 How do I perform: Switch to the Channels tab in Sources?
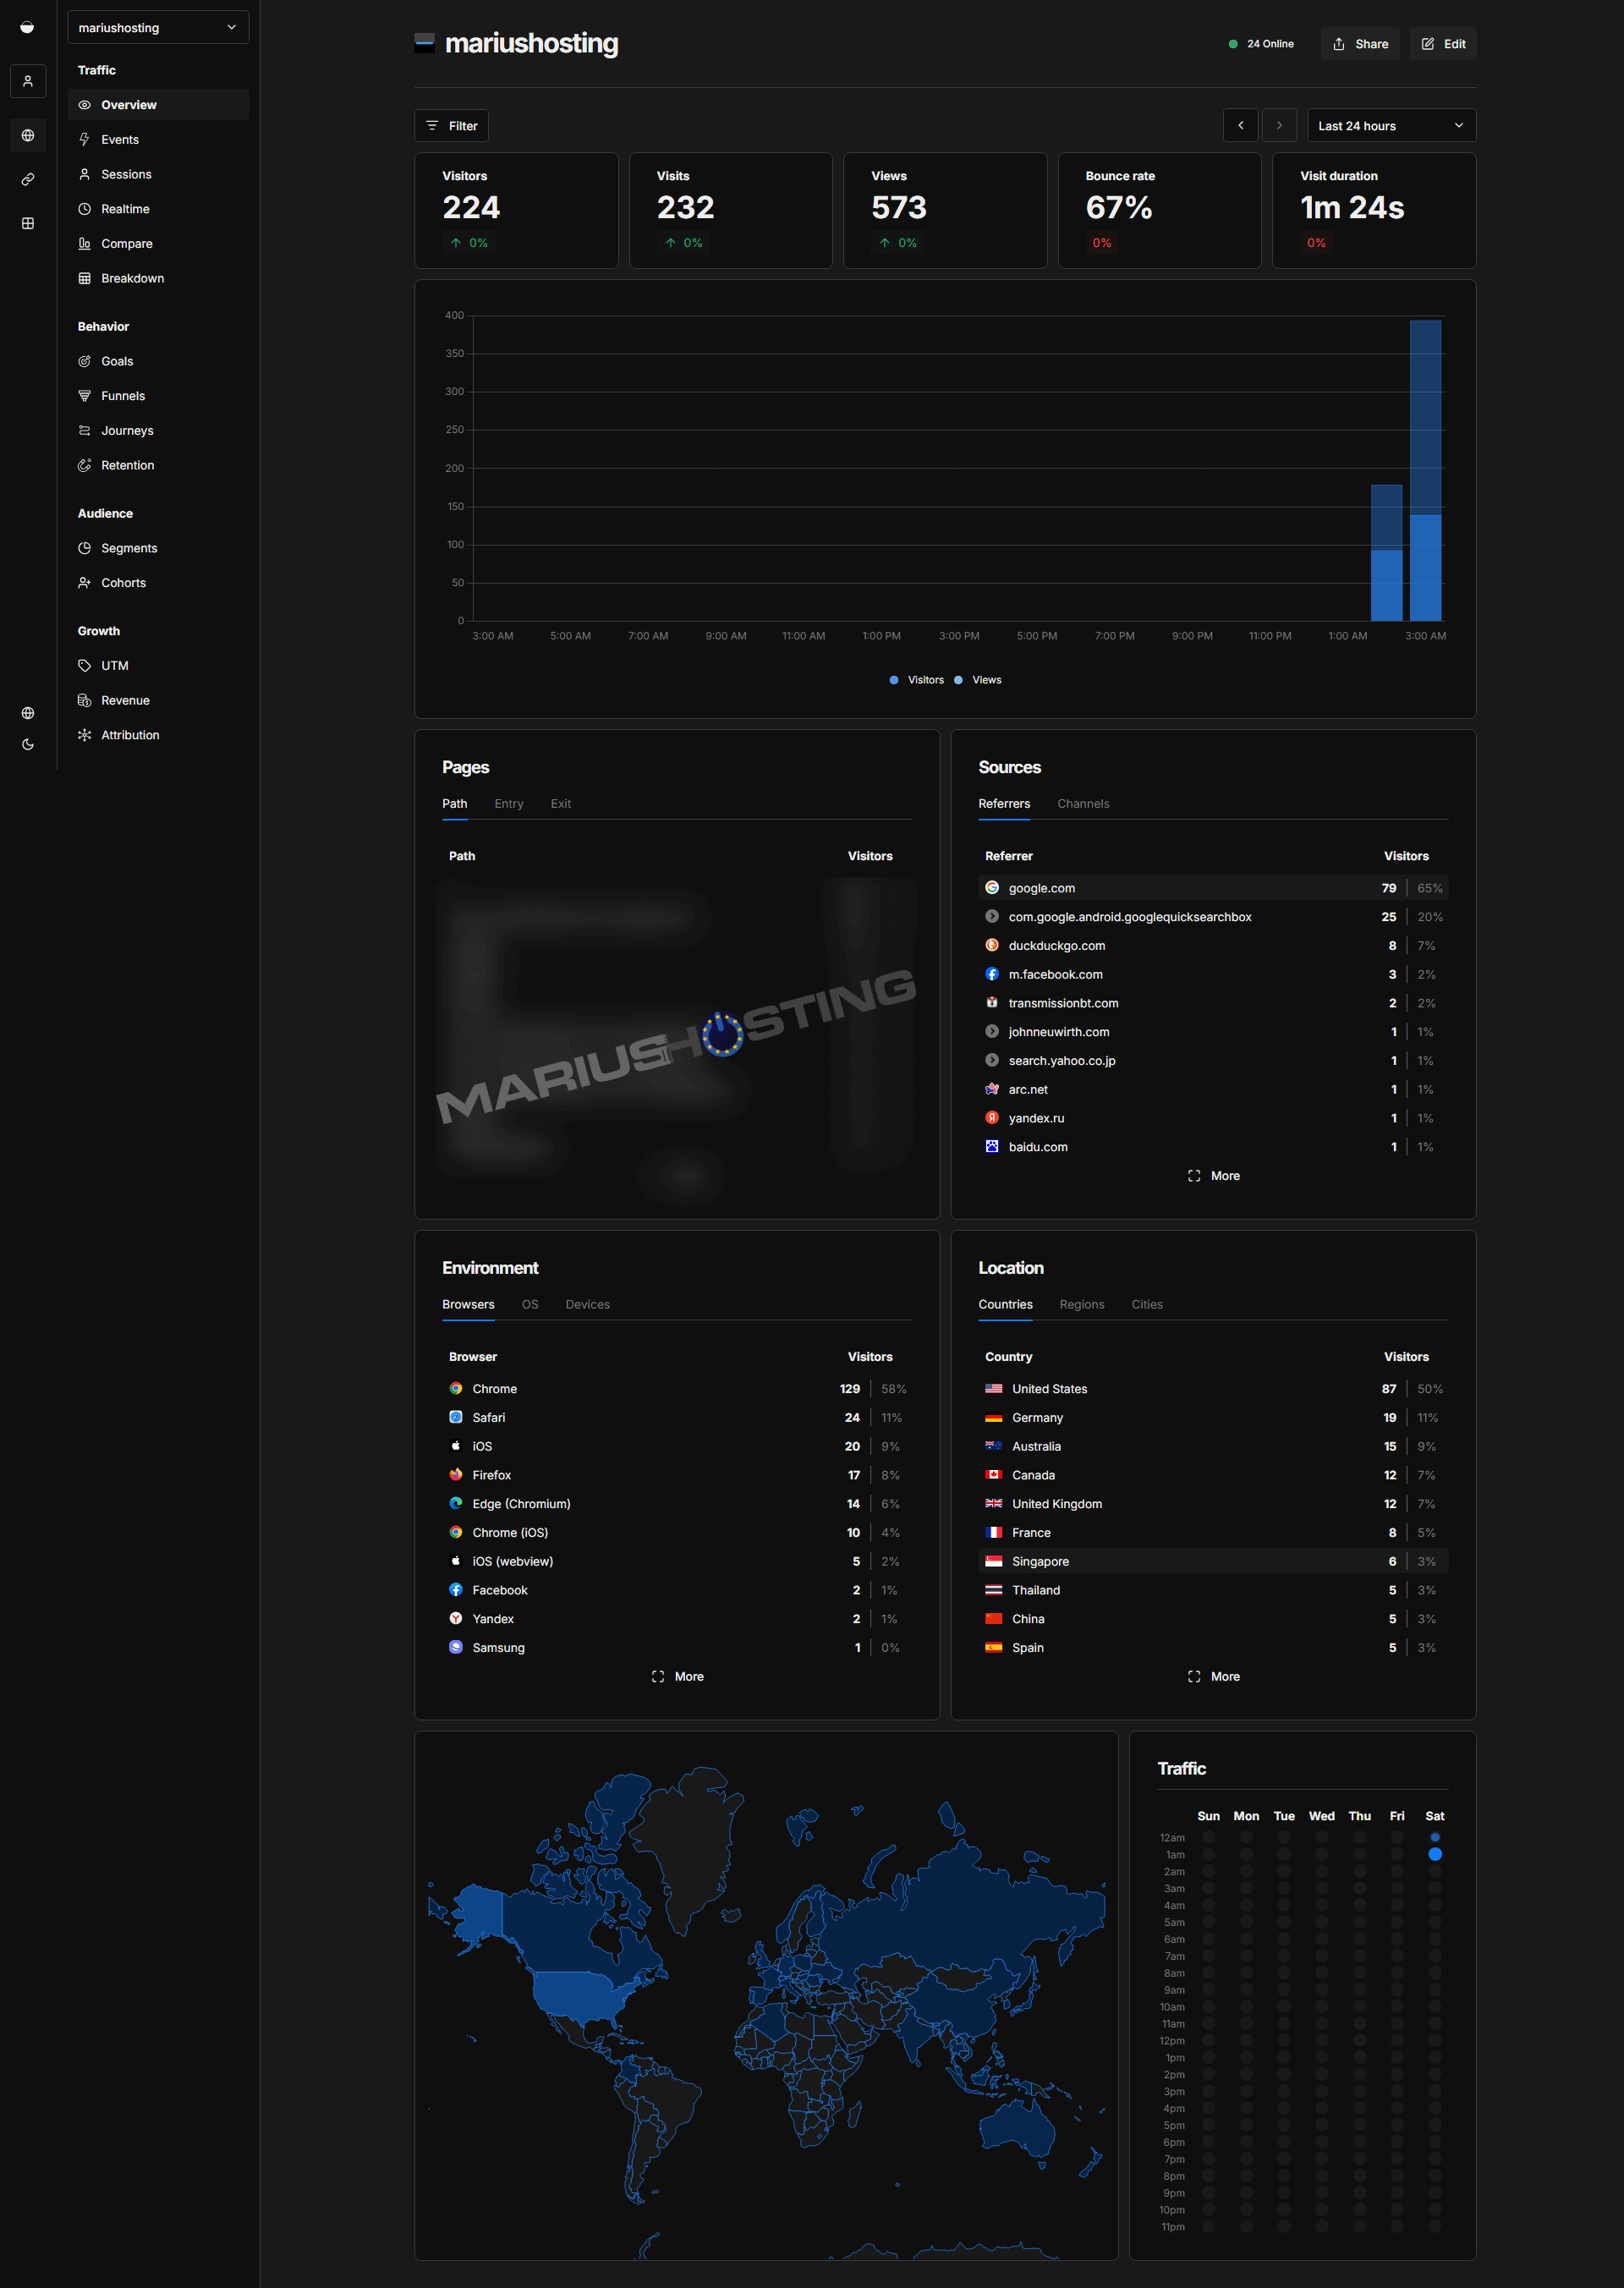[1083, 804]
